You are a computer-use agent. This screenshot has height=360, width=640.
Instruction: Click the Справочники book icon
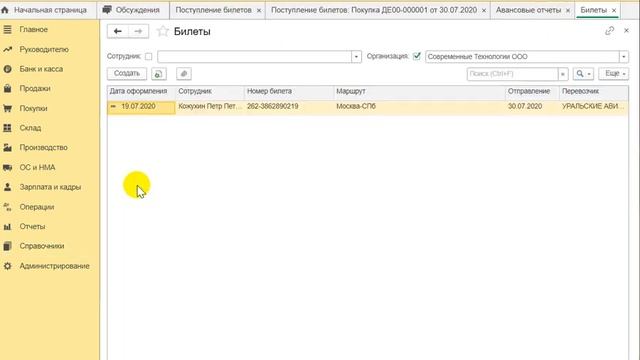tap(7, 246)
